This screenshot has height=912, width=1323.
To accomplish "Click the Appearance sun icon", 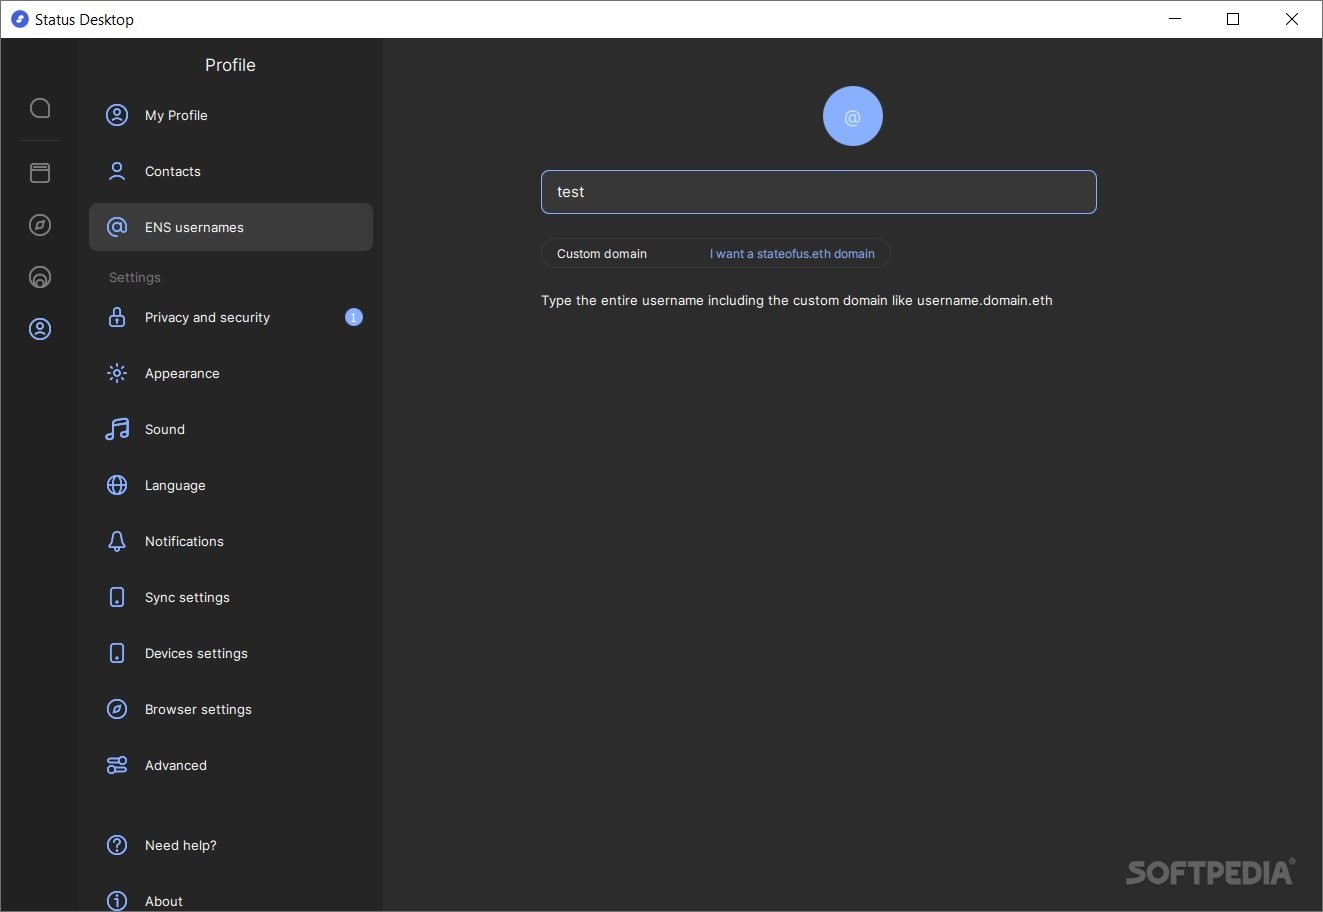I will [x=117, y=373].
